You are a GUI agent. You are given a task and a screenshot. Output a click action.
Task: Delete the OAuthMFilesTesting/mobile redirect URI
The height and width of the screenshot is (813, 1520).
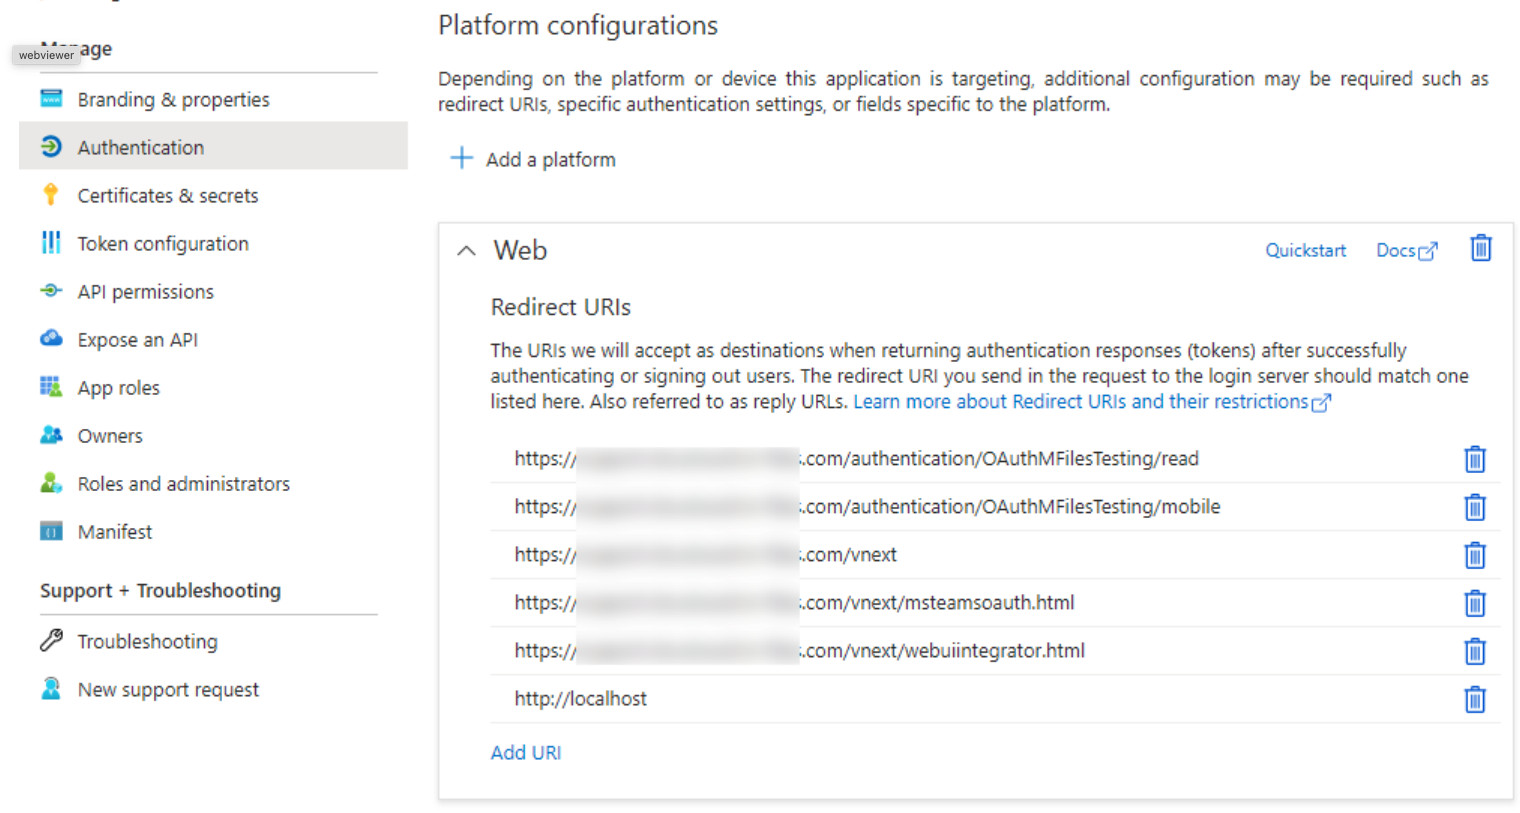(x=1474, y=507)
